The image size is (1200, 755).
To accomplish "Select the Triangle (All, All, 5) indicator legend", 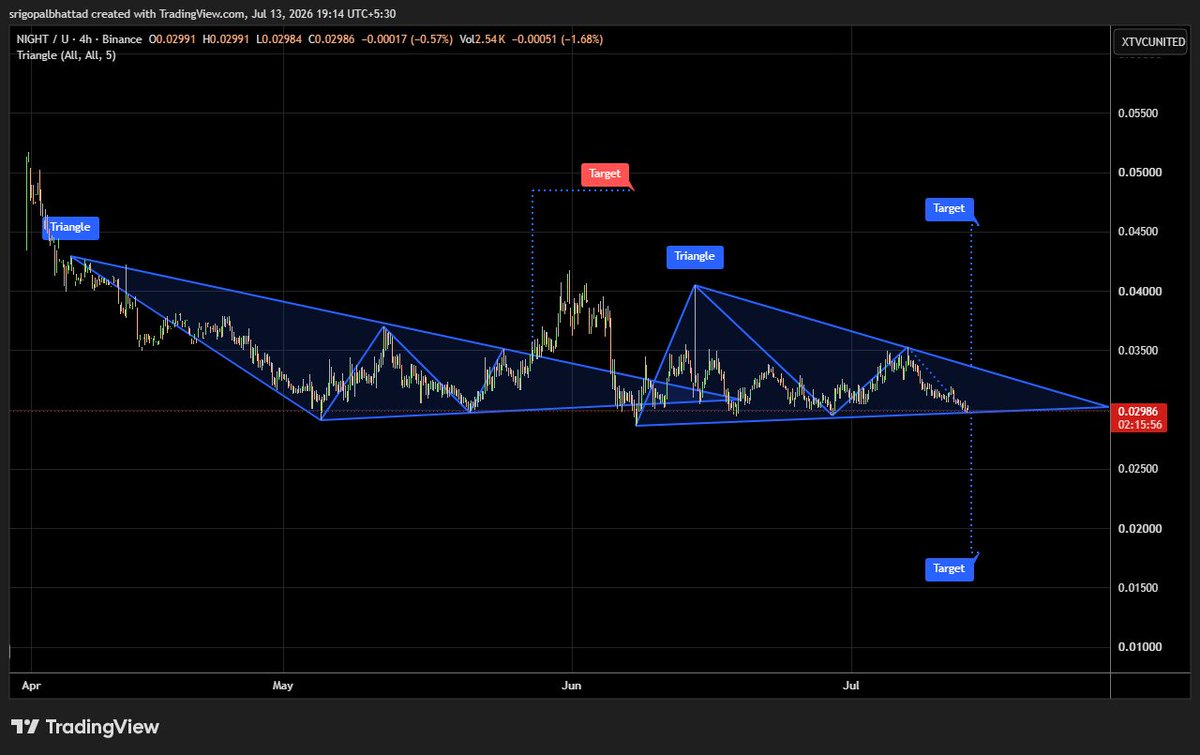I will pyautogui.click(x=66, y=54).
